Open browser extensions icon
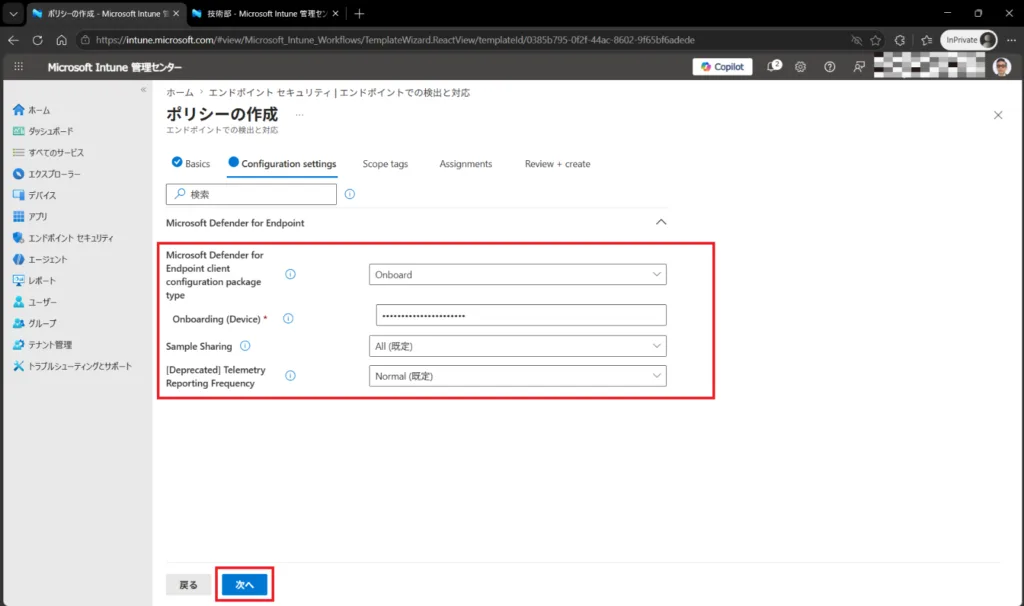Viewport: 1024px width, 606px height. point(900,40)
